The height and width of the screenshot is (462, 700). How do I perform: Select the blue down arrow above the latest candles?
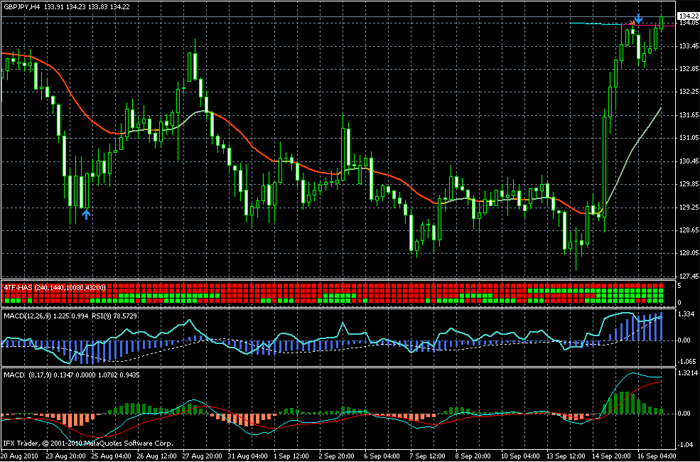tap(639, 18)
